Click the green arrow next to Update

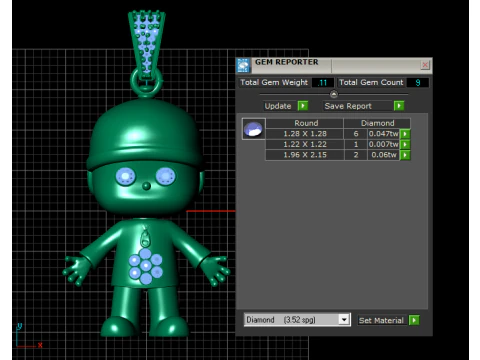point(303,106)
